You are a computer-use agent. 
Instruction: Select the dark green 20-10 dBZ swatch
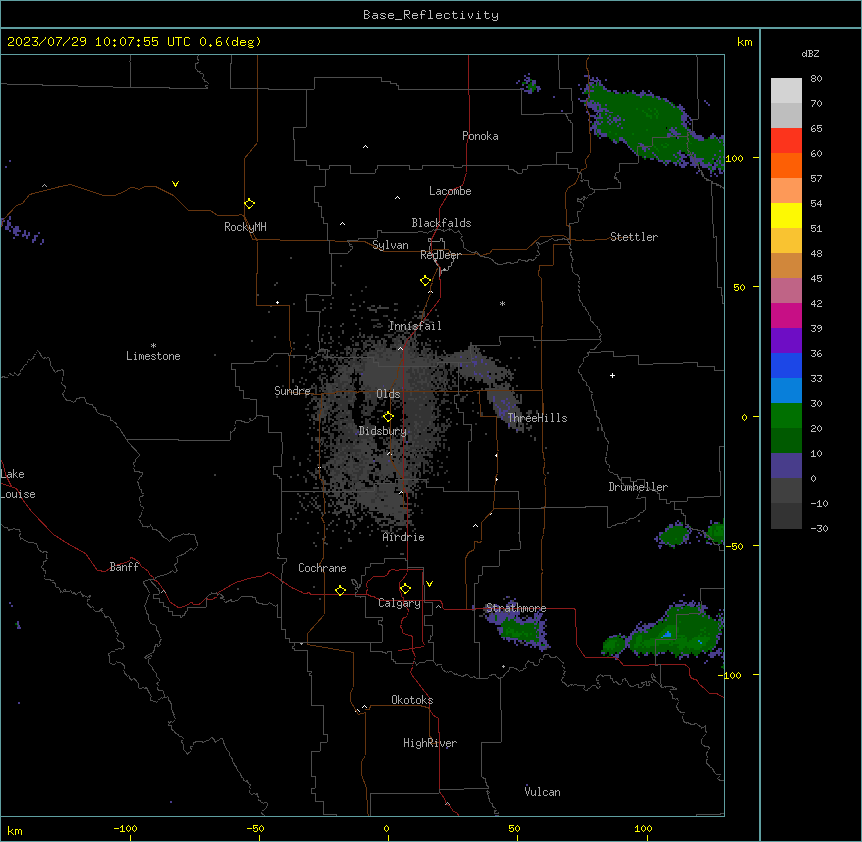pos(786,441)
